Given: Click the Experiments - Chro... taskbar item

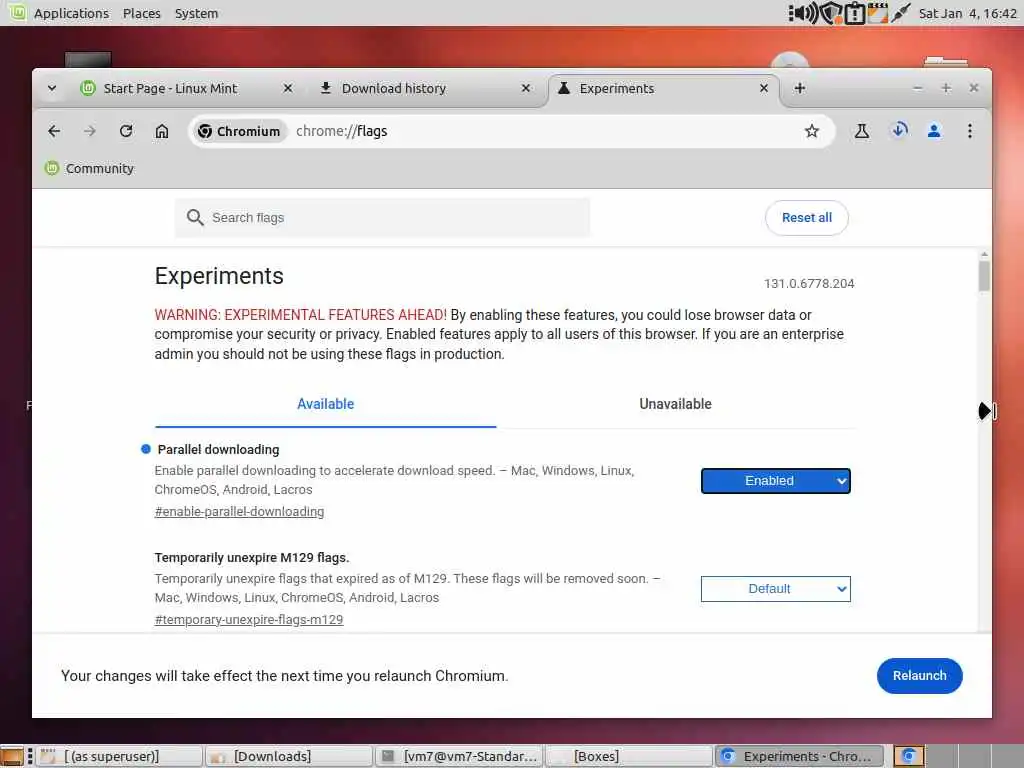Looking at the screenshot, I should (799, 756).
